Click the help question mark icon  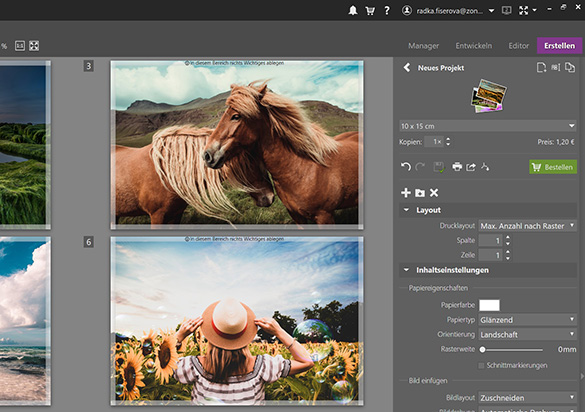click(387, 10)
